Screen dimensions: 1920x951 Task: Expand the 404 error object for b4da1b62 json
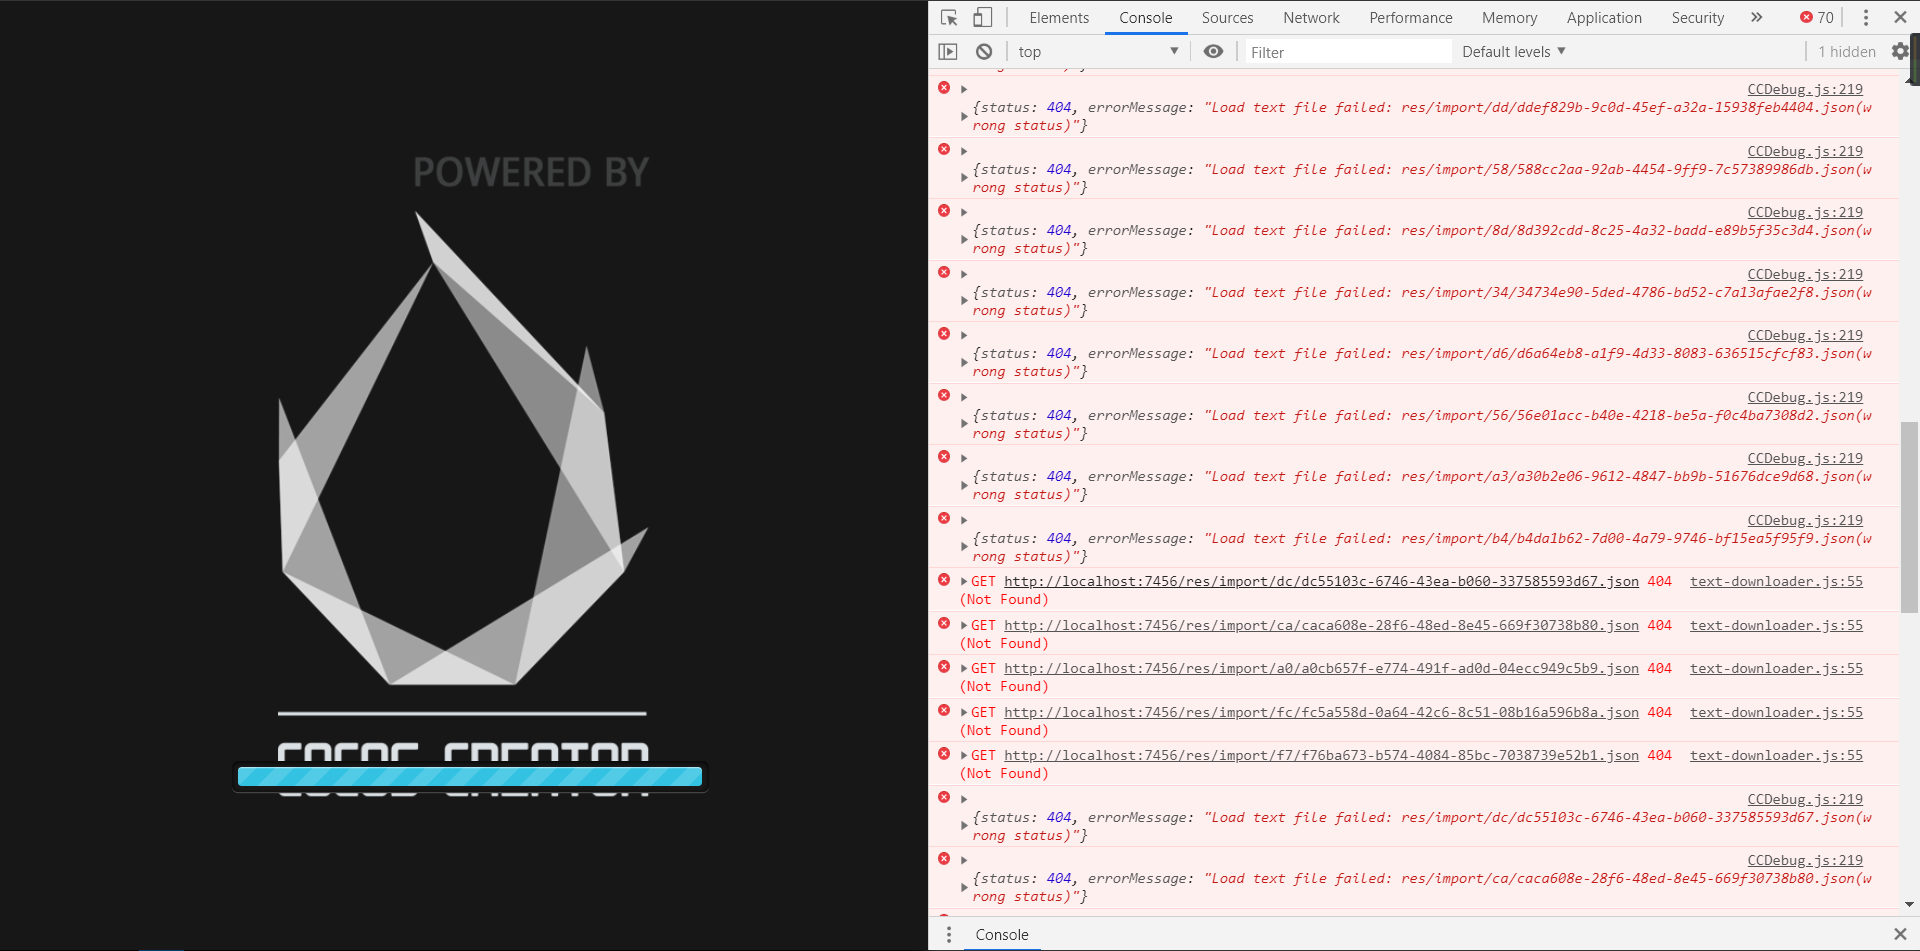coord(964,548)
